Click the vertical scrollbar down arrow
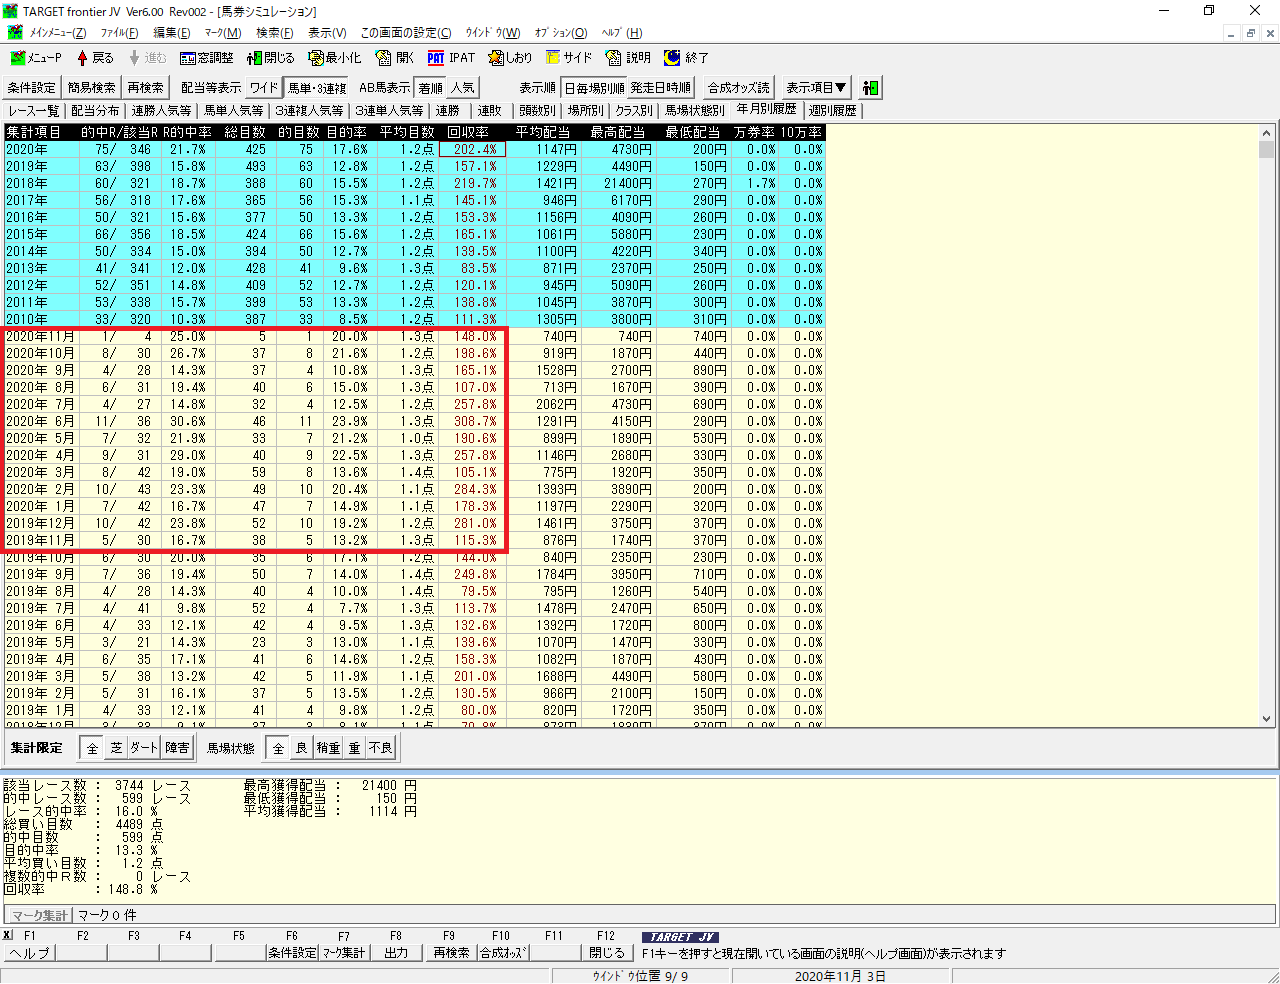The height and width of the screenshot is (984, 1280). 1267,718
